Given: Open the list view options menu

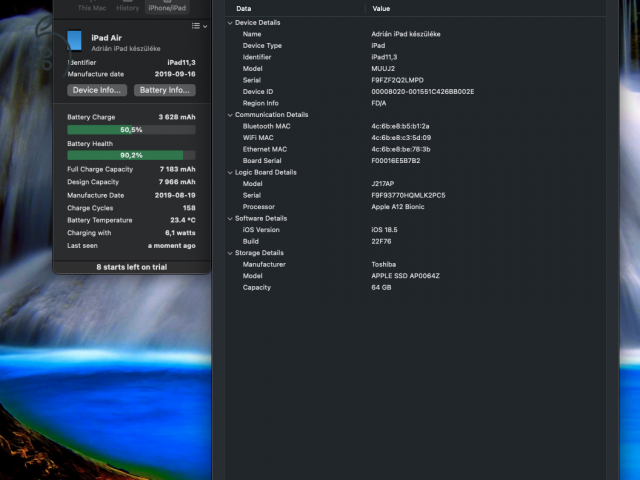Looking at the screenshot, I should tap(197, 26).
